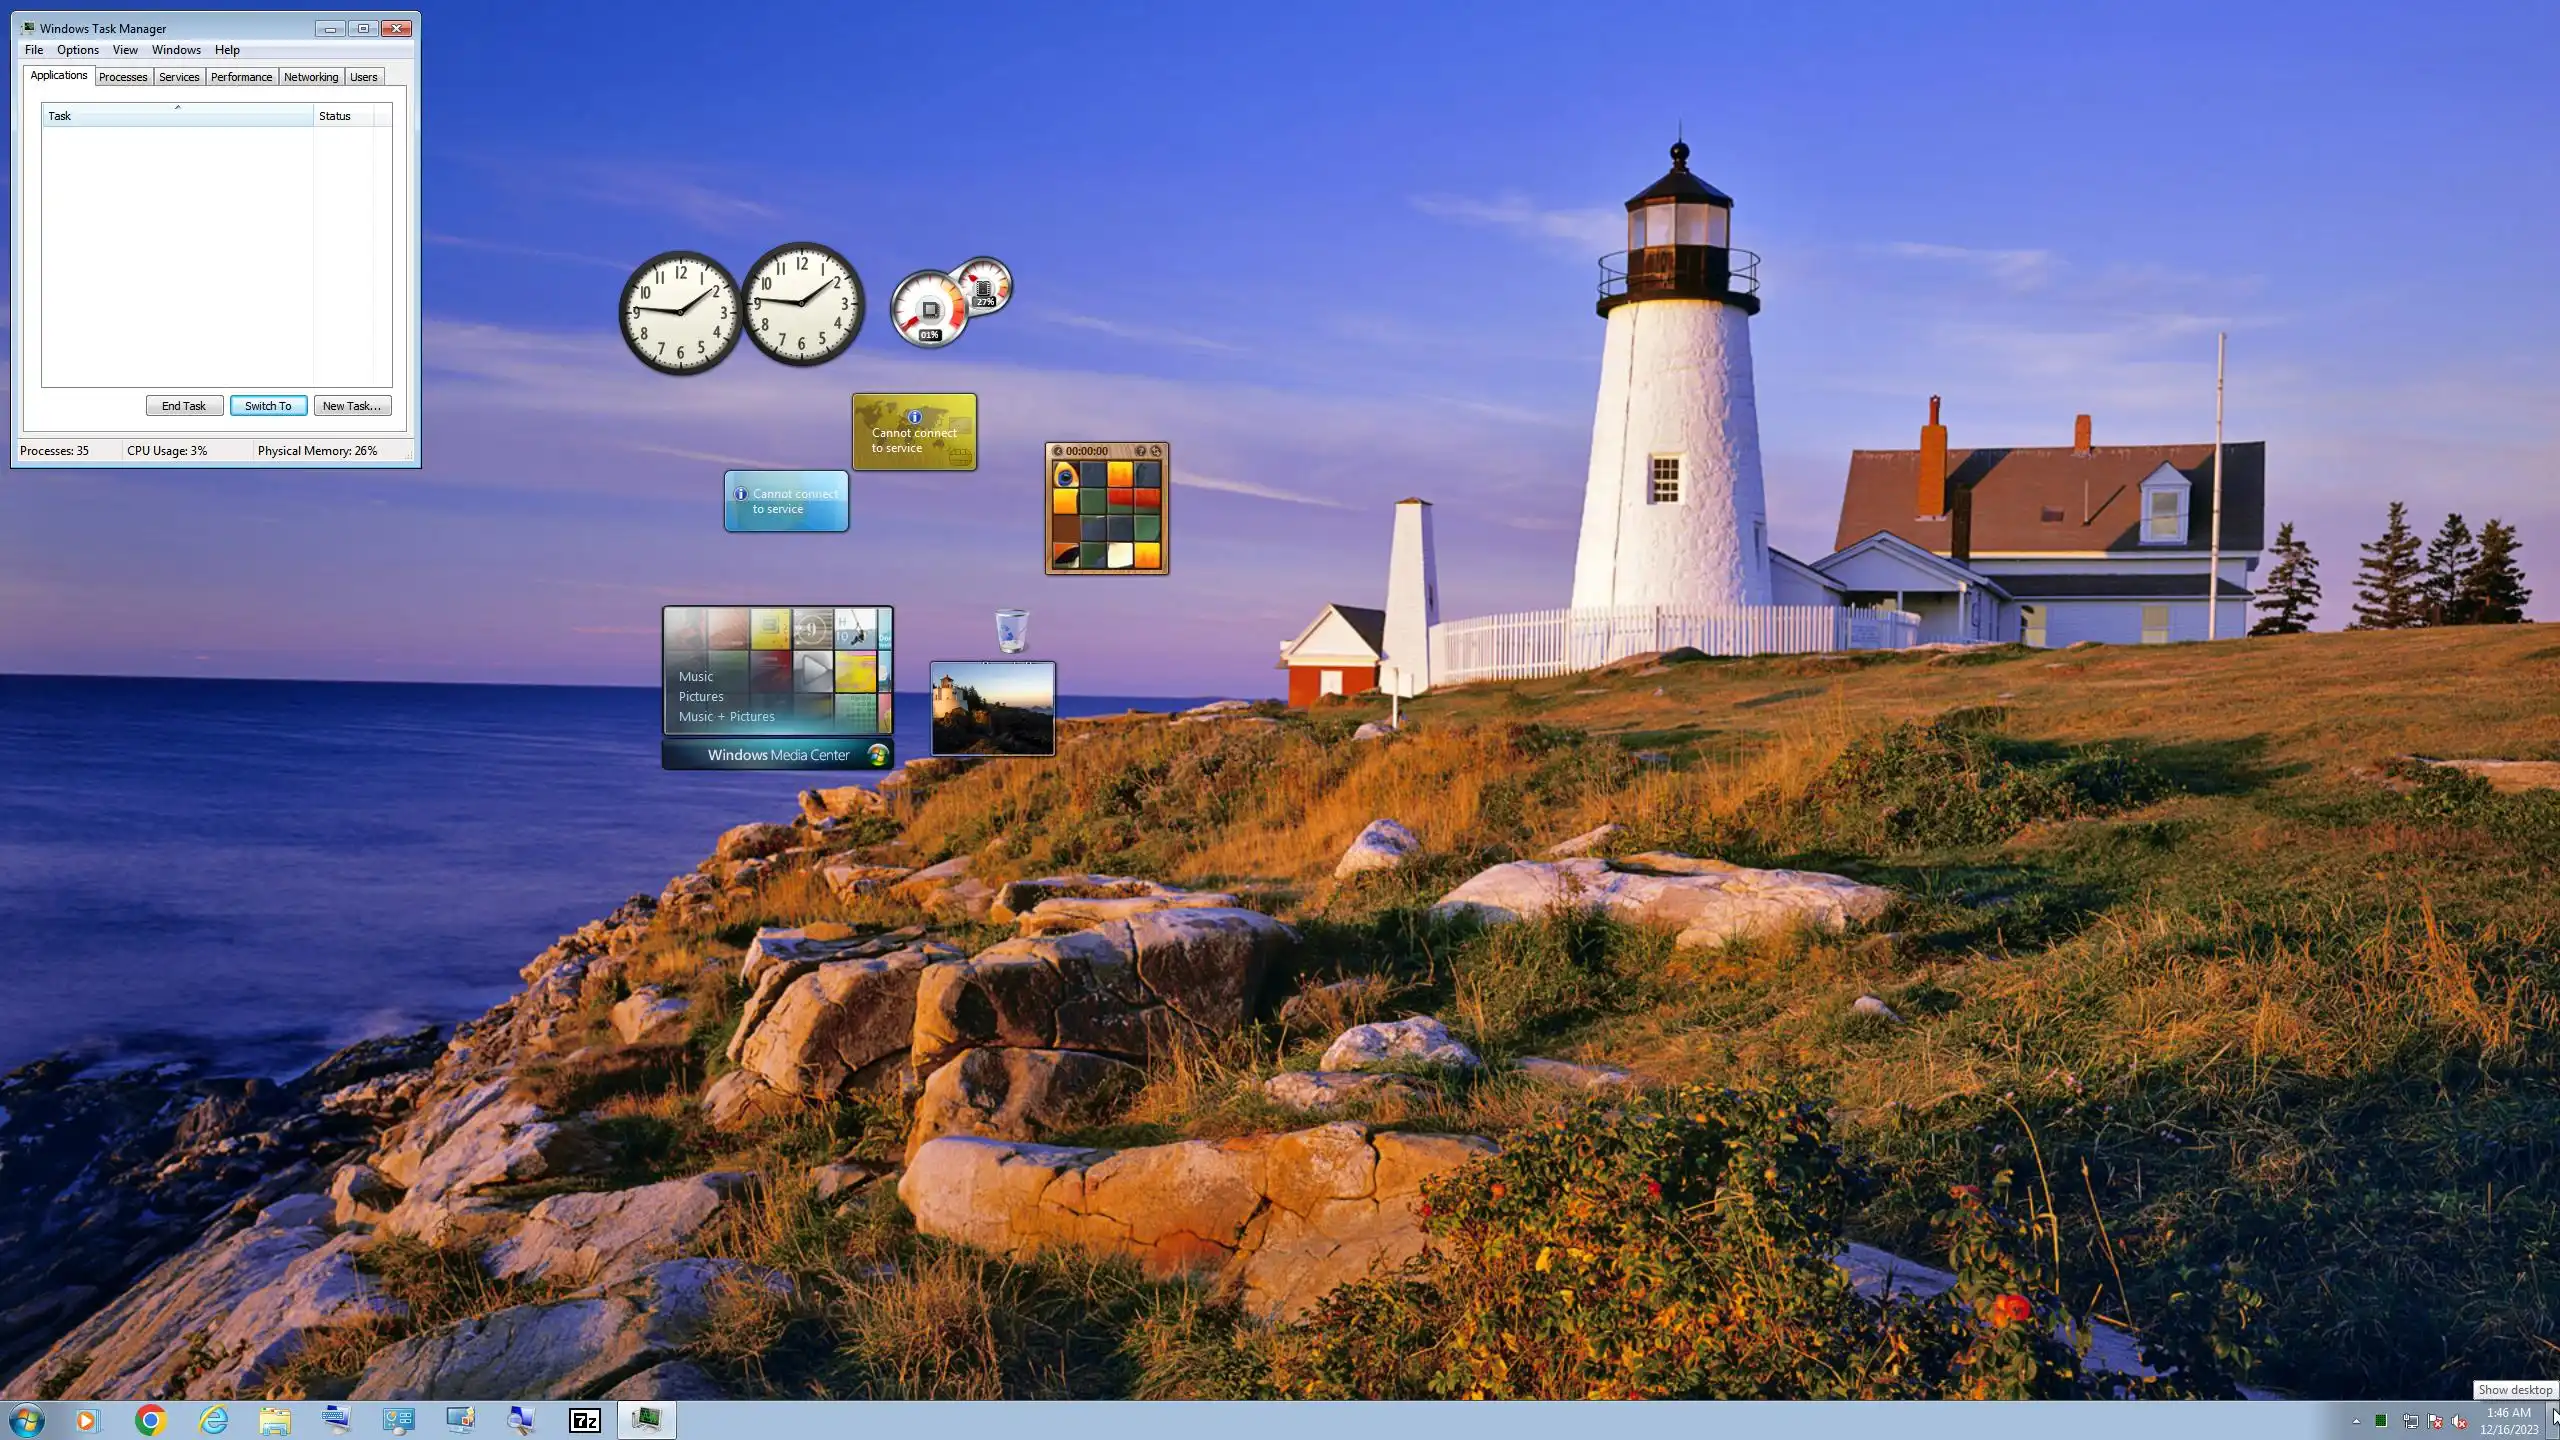Open Google Chrome from the taskbar
Screen dimensions: 2560x1440
coord(150,1420)
